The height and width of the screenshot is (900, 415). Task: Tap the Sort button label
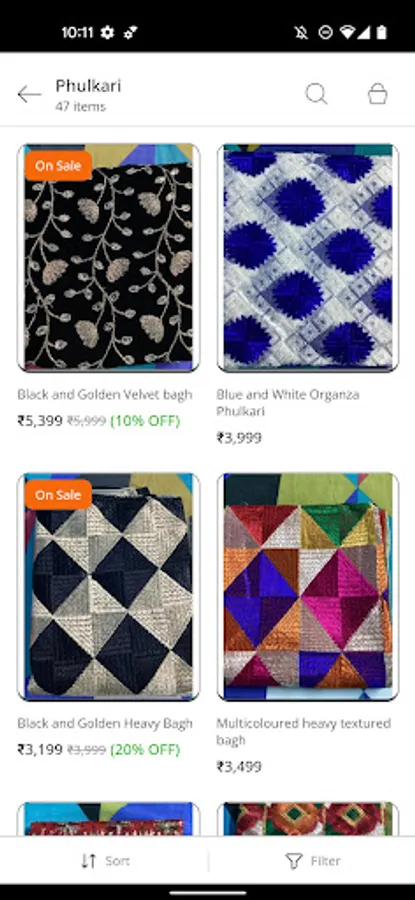click(x=117, y=861)
